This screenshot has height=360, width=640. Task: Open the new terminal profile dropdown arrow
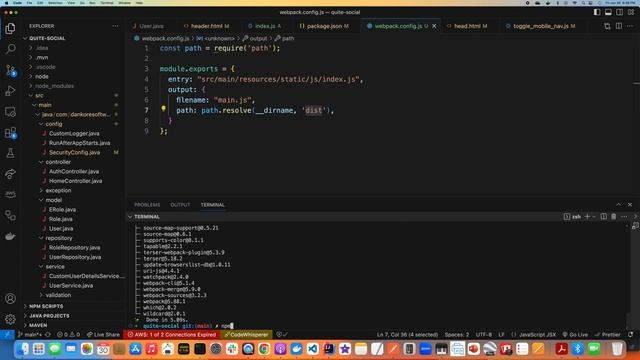[x=594, y=217]
